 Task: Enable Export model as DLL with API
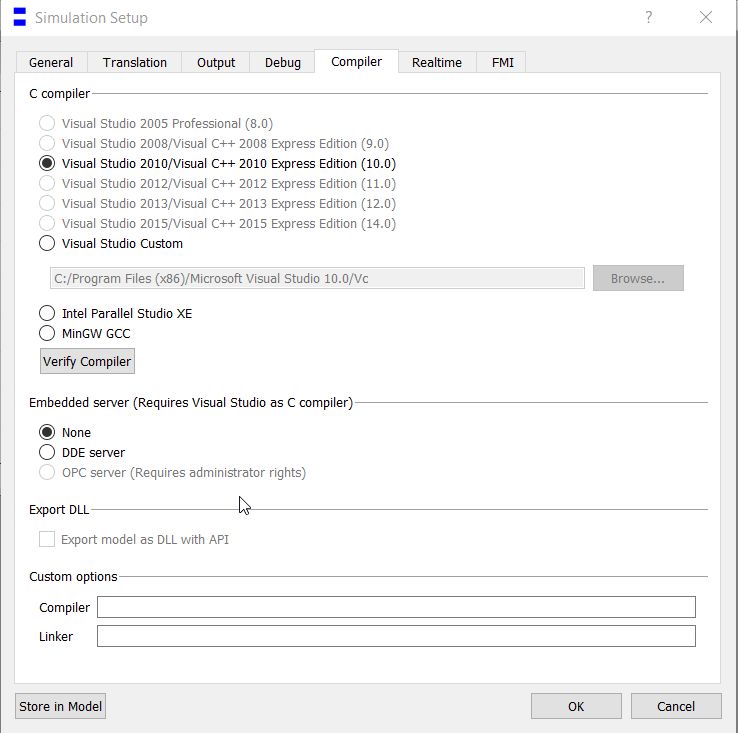[134, 539]
